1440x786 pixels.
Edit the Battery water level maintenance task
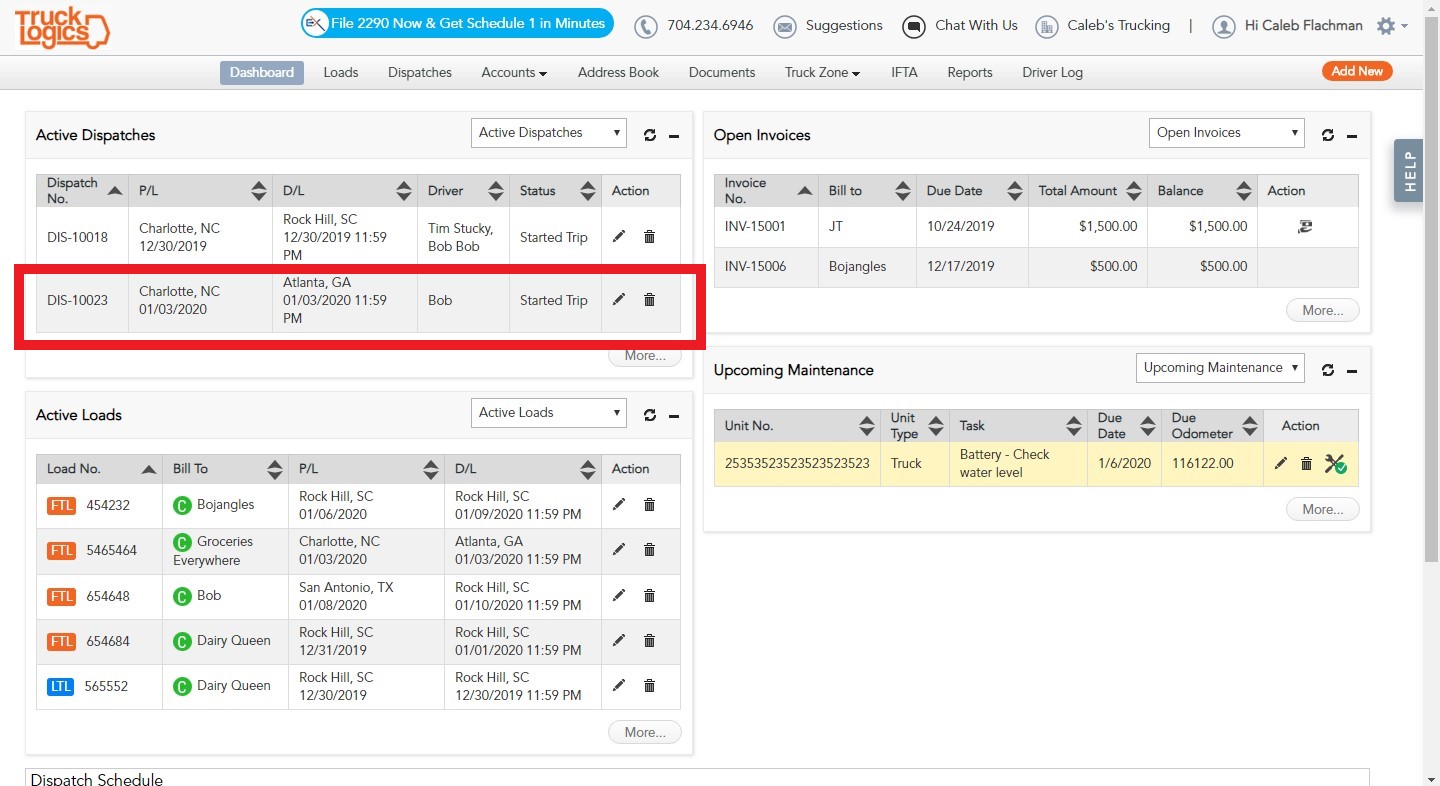coord(1281,463)
